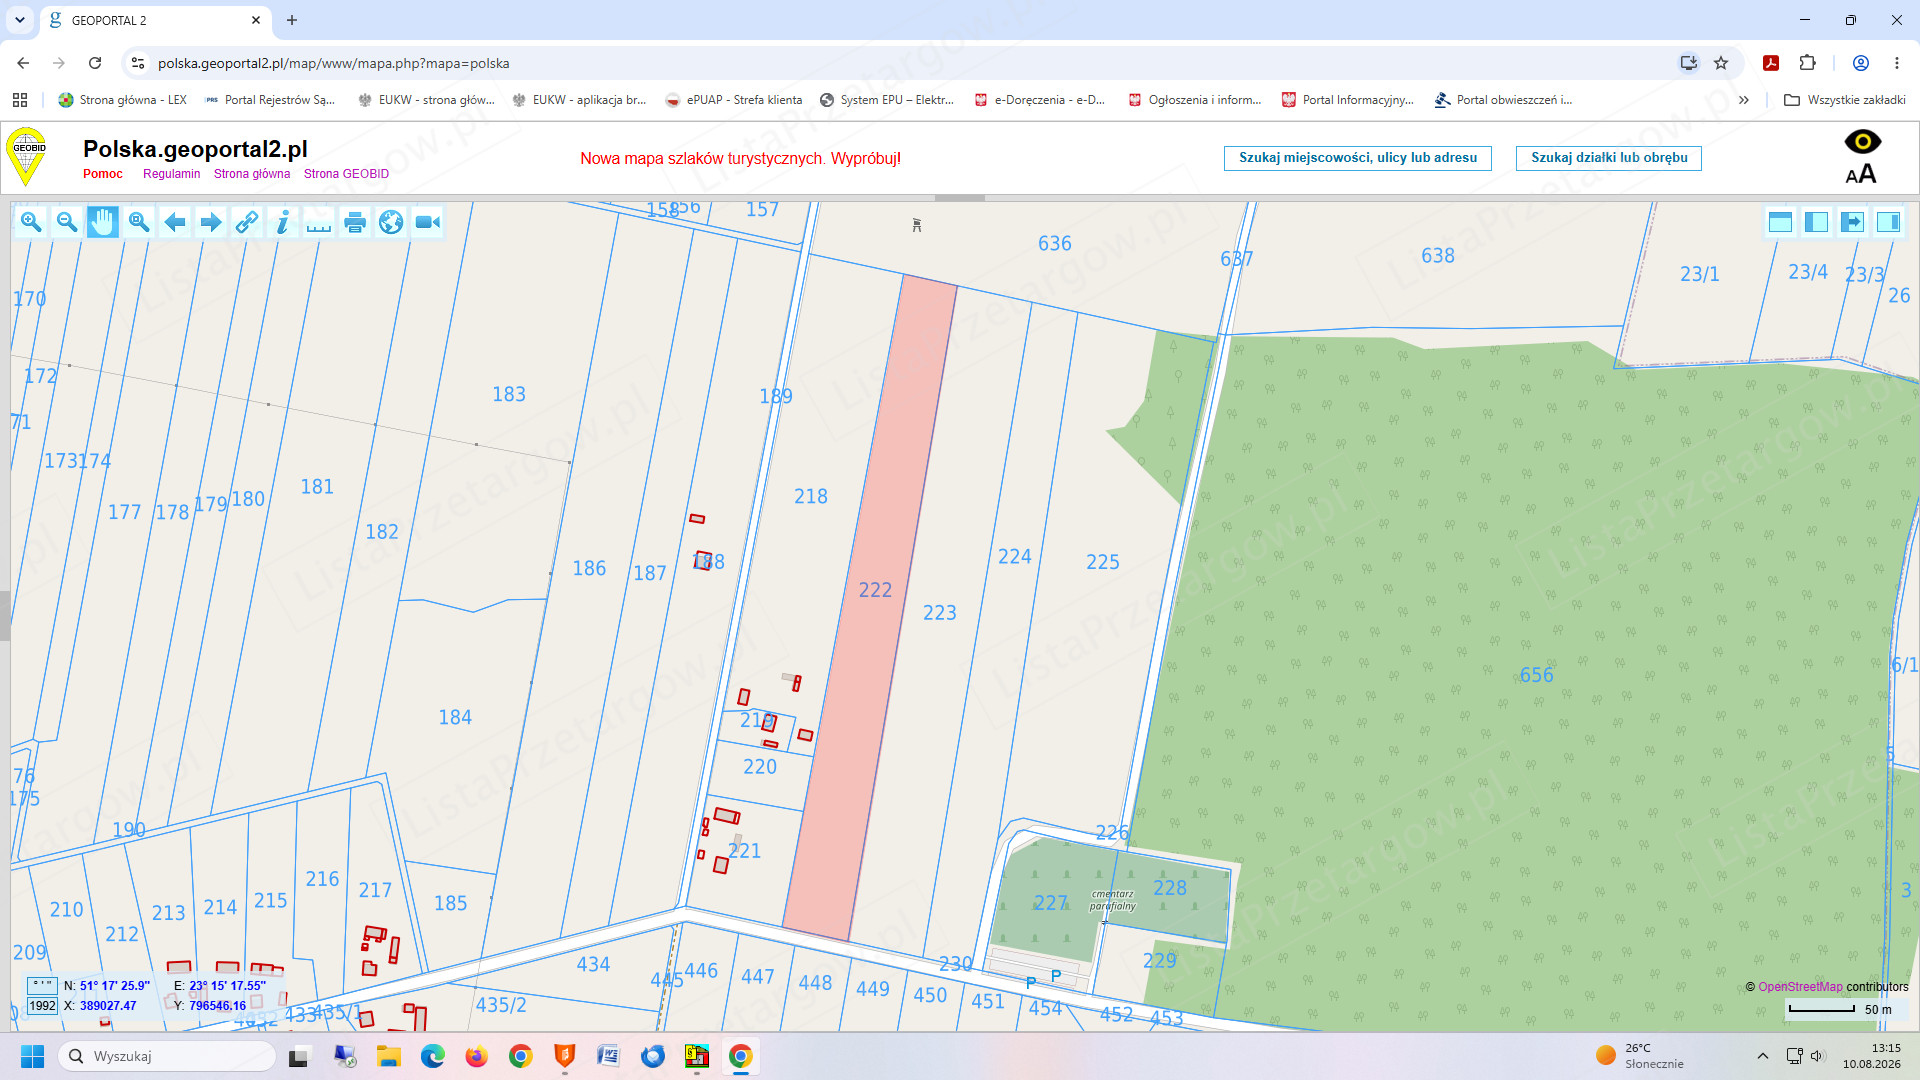Click the Adobe Acrobat extension icon
The width and height of the screenshot is (1920, 1080).
tap(1771, 63)
